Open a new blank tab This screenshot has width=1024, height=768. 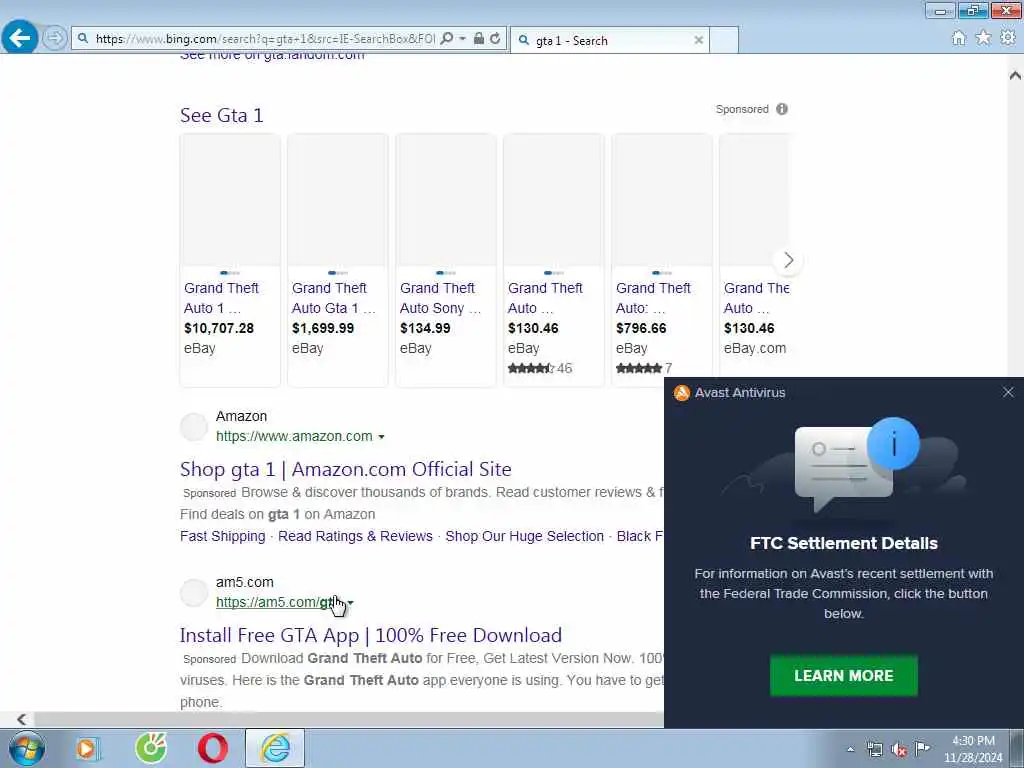(724, 40)
